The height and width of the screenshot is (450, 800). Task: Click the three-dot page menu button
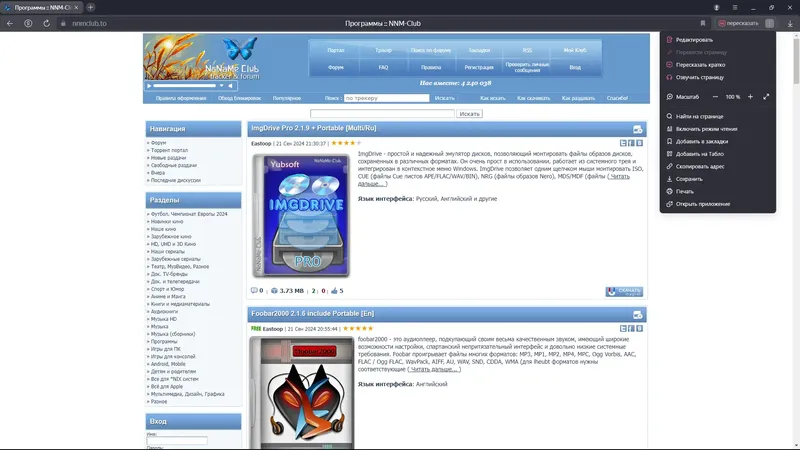tap(769, 23)
